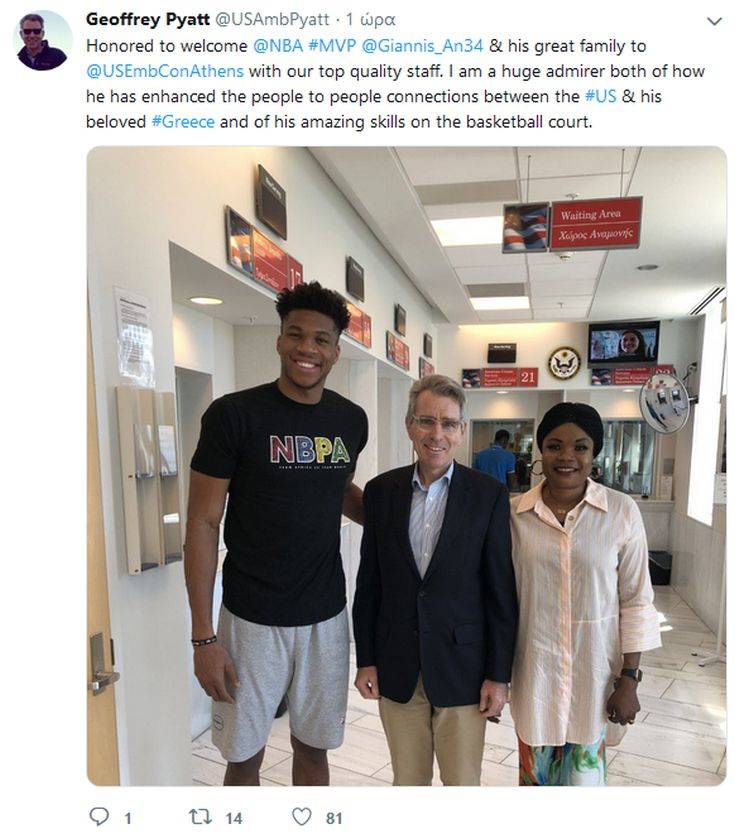
Task: Open the @Giannis_An34 mention
Action: pos(422,46)
